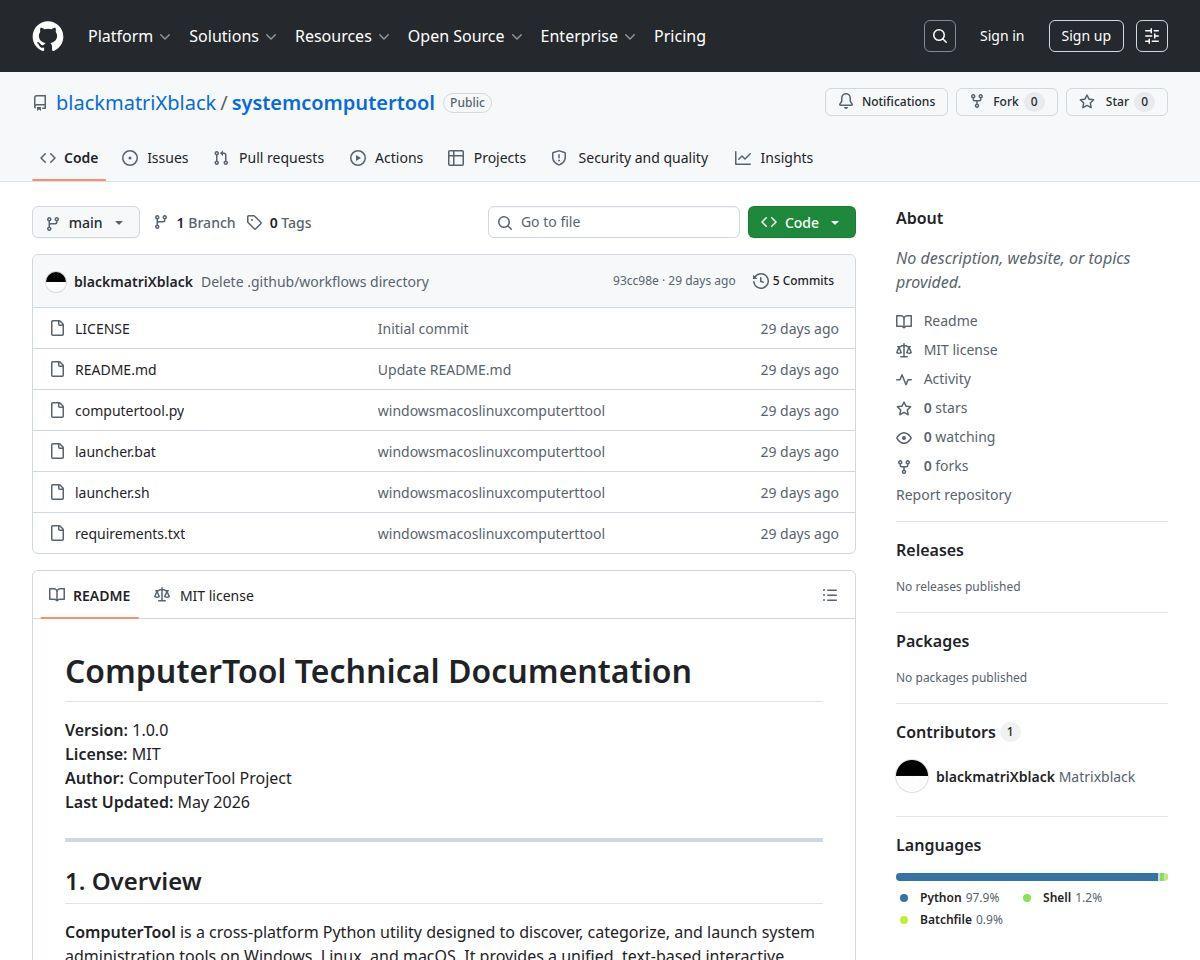Select the MIT license tab in file viewer

(204, 595)
